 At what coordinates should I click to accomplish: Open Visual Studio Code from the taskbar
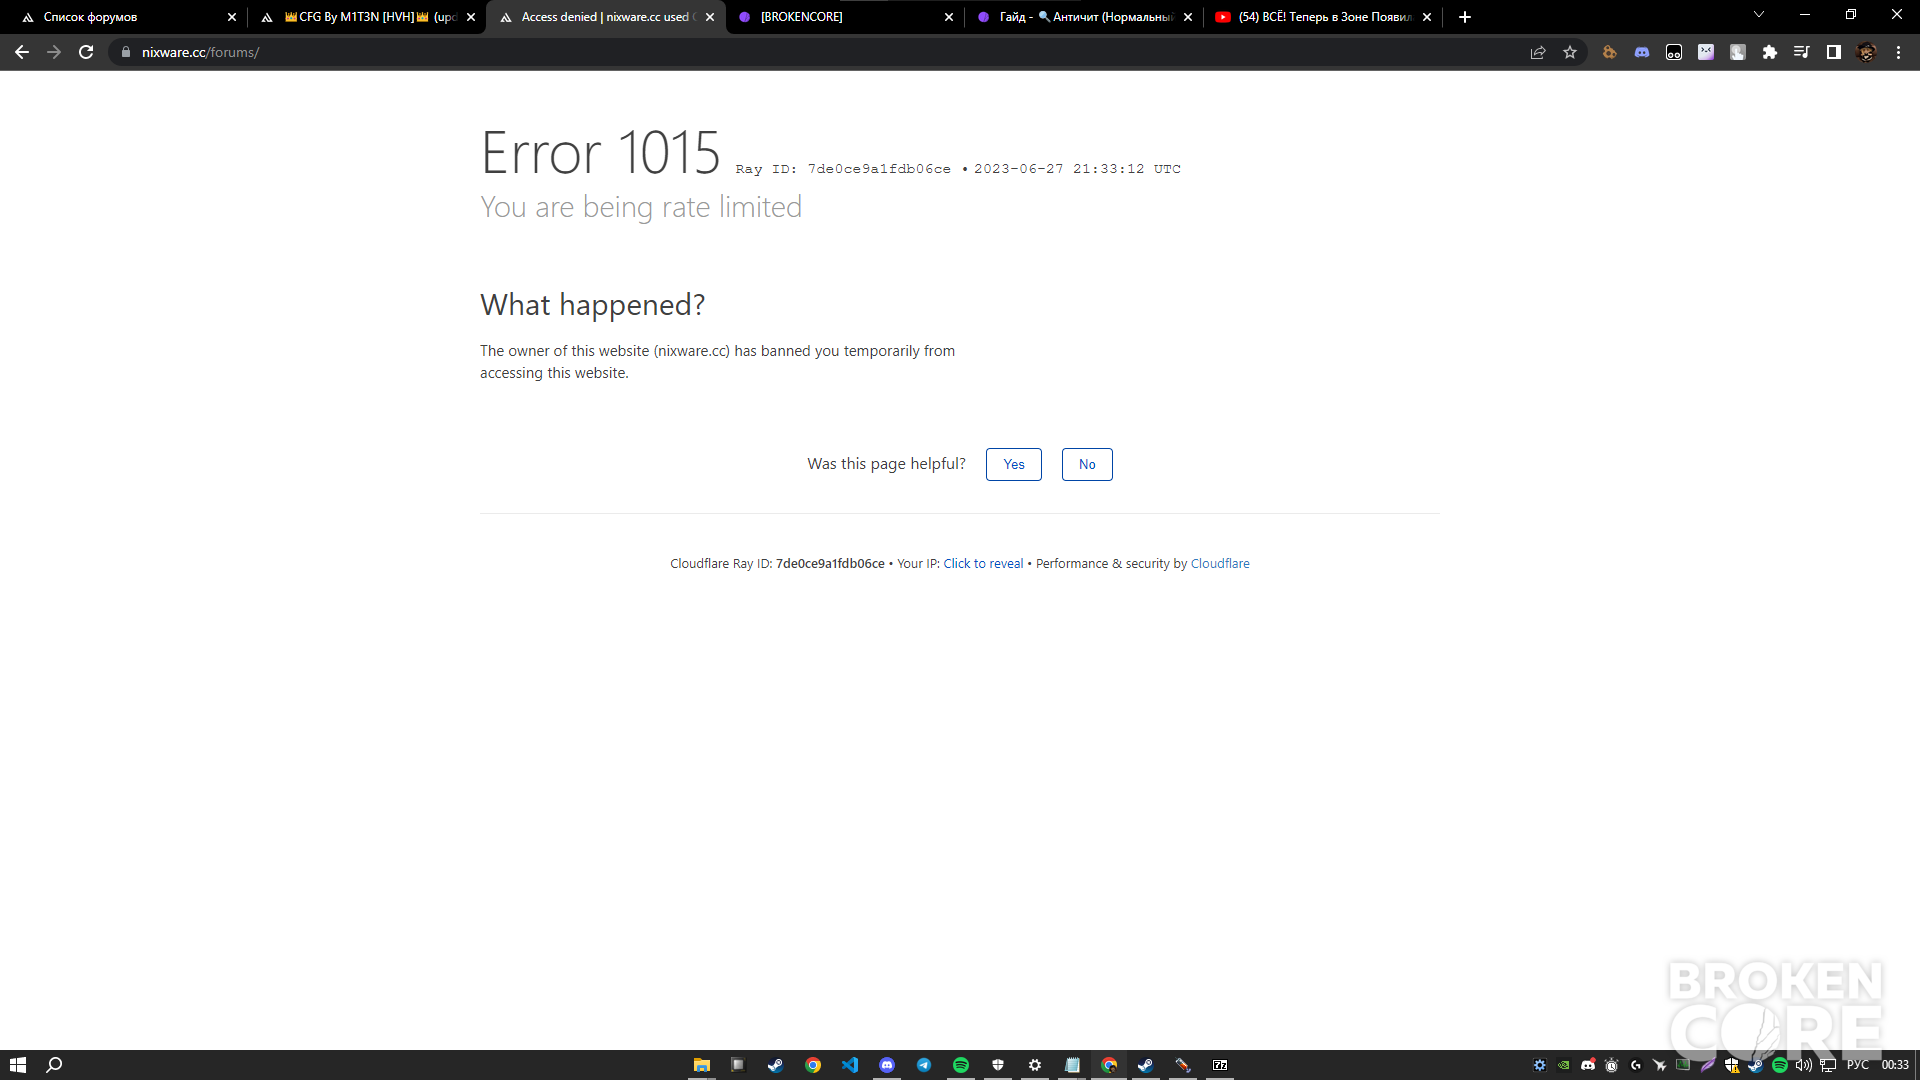[850, 1065]
